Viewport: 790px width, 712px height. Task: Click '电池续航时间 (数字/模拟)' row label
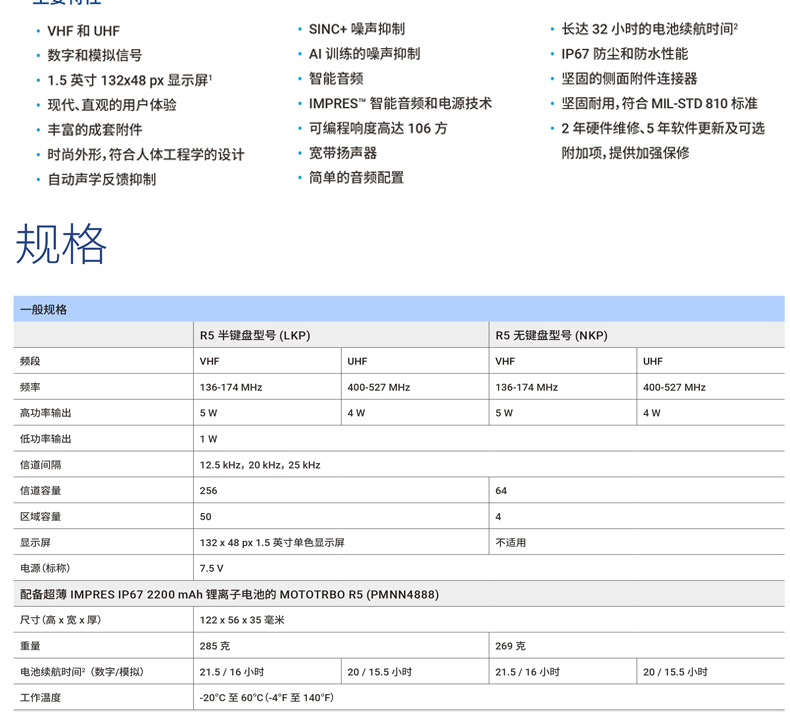click(x=82, y=672)
